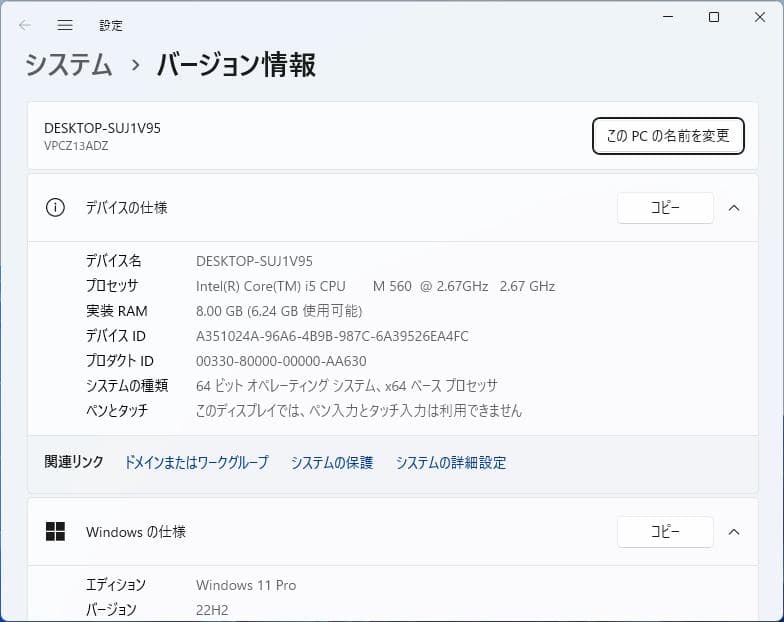The height and width of the screenshot is (622, 784).
Task: Click the バージョン label
Action: pos(111,610)
